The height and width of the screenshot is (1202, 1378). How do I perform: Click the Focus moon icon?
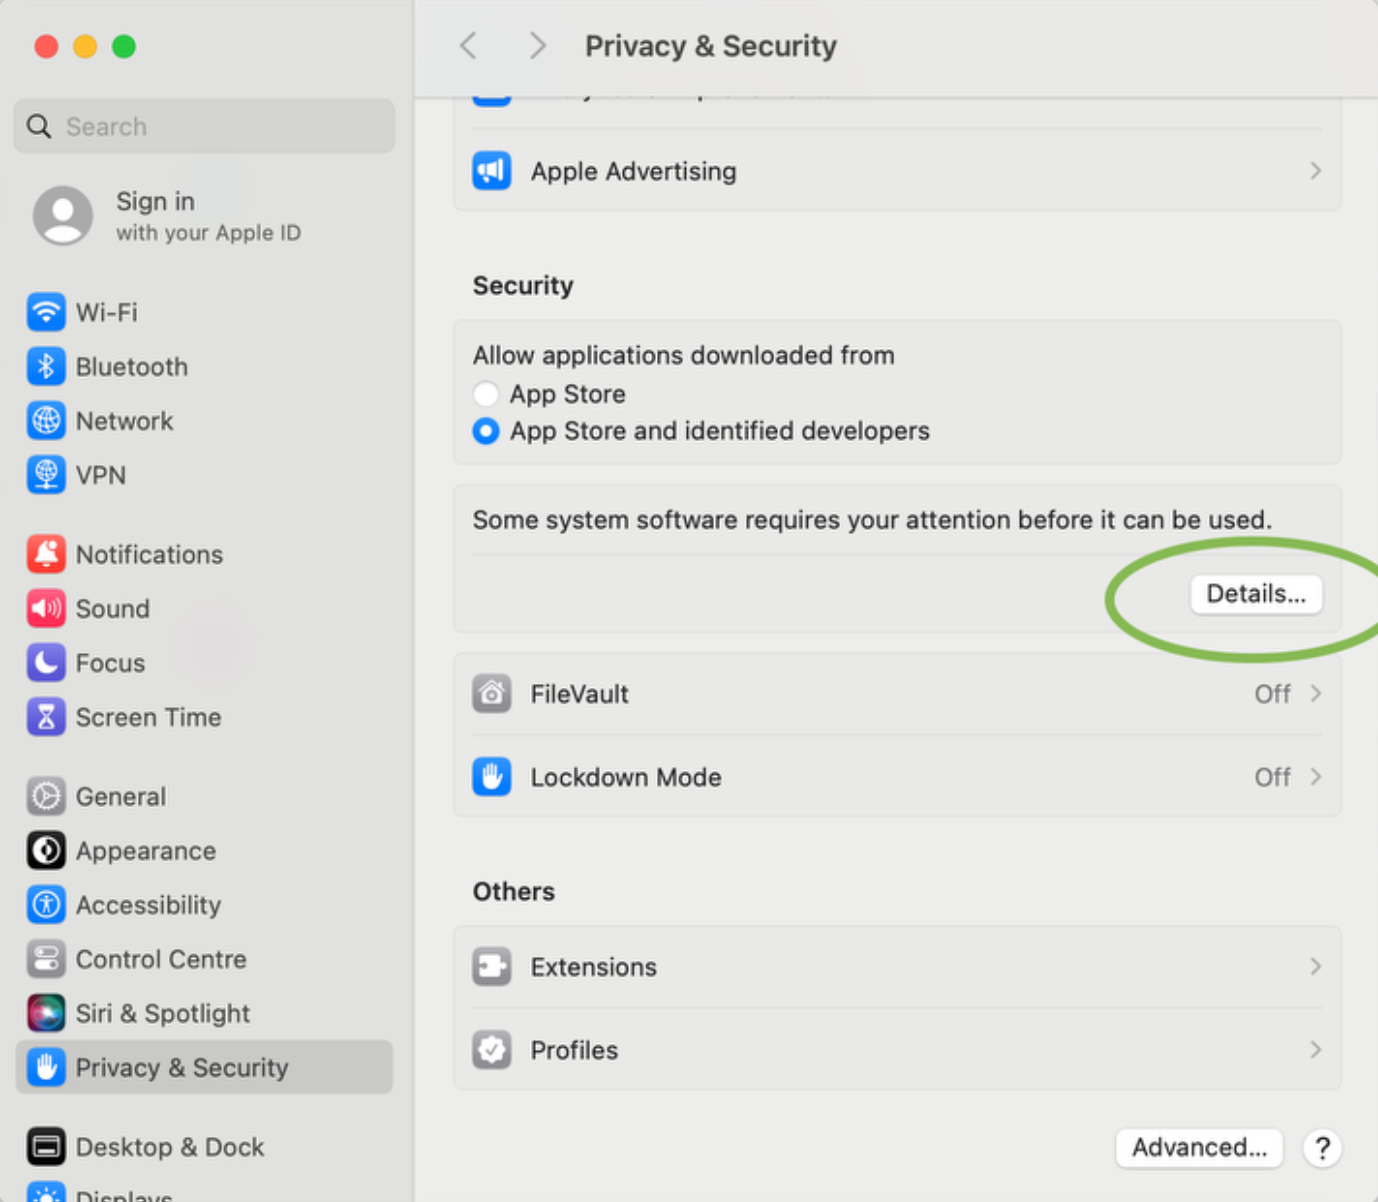(46, 662)
